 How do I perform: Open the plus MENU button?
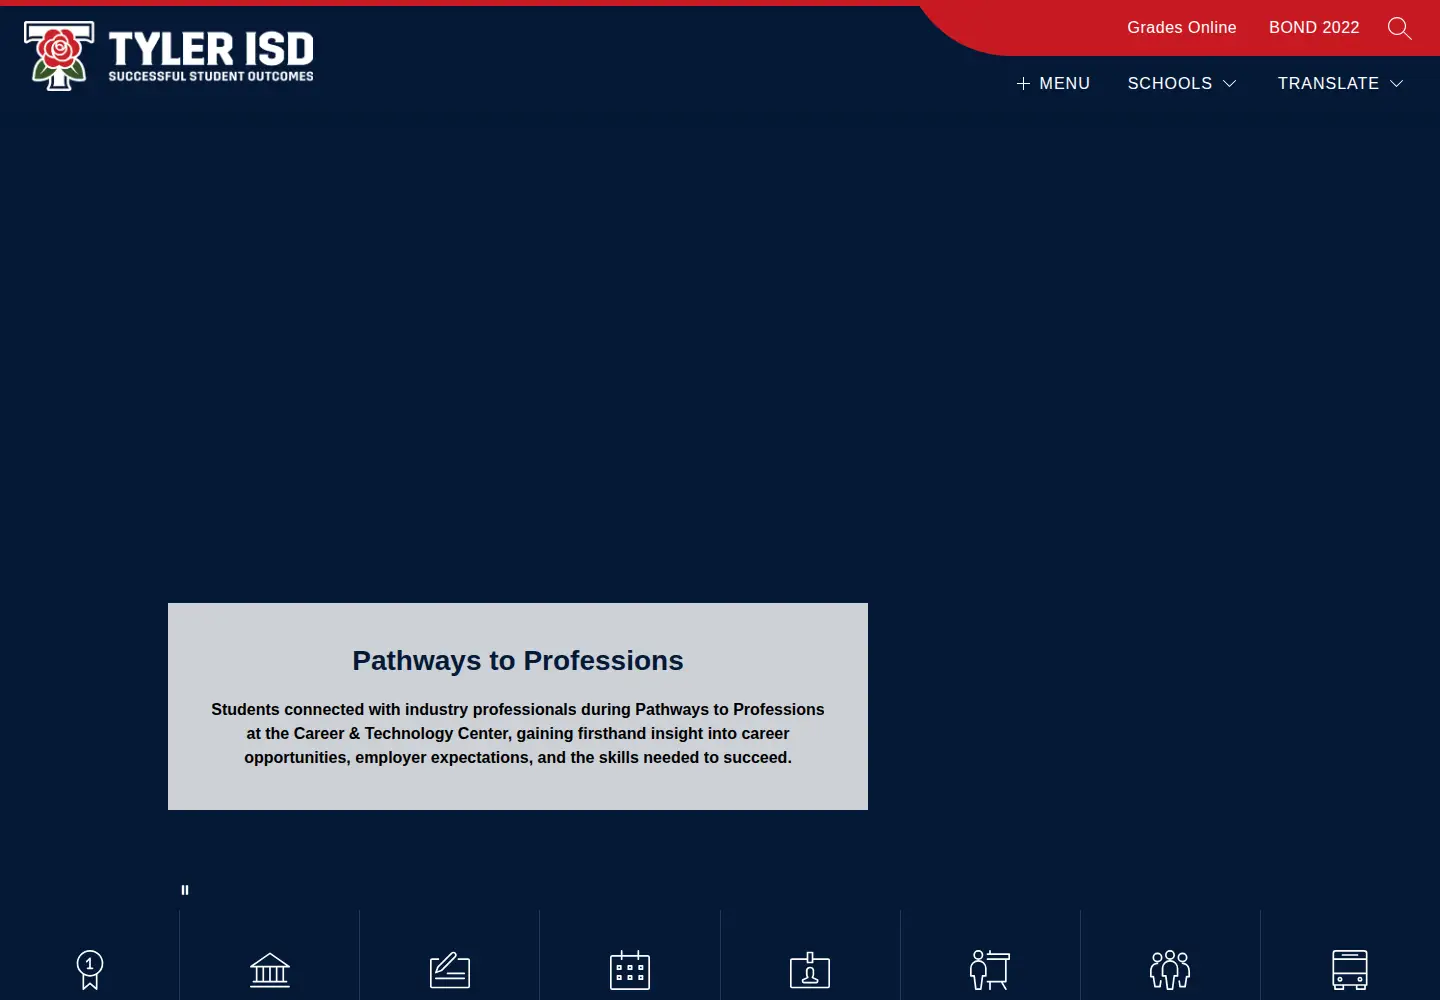pos(1053,84)
